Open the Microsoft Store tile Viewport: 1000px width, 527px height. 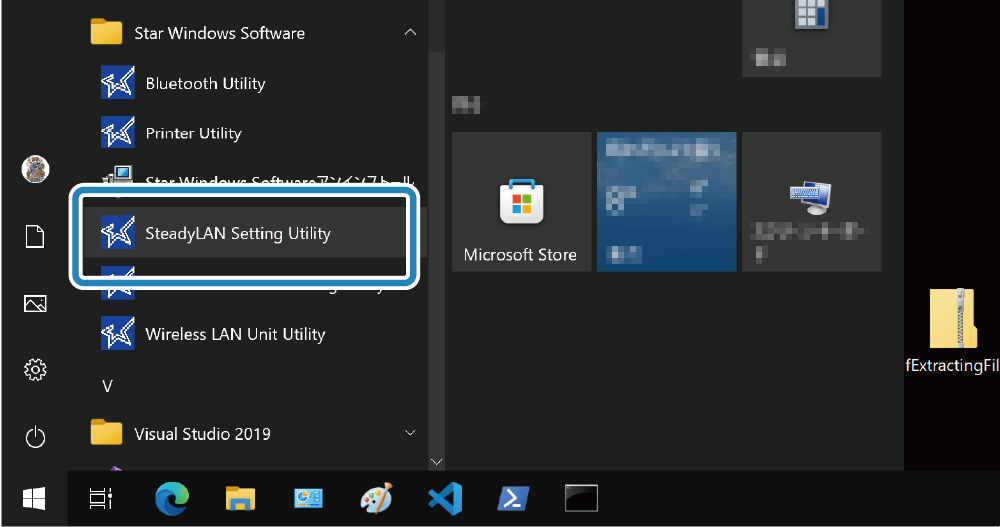[x=520, y=202]
